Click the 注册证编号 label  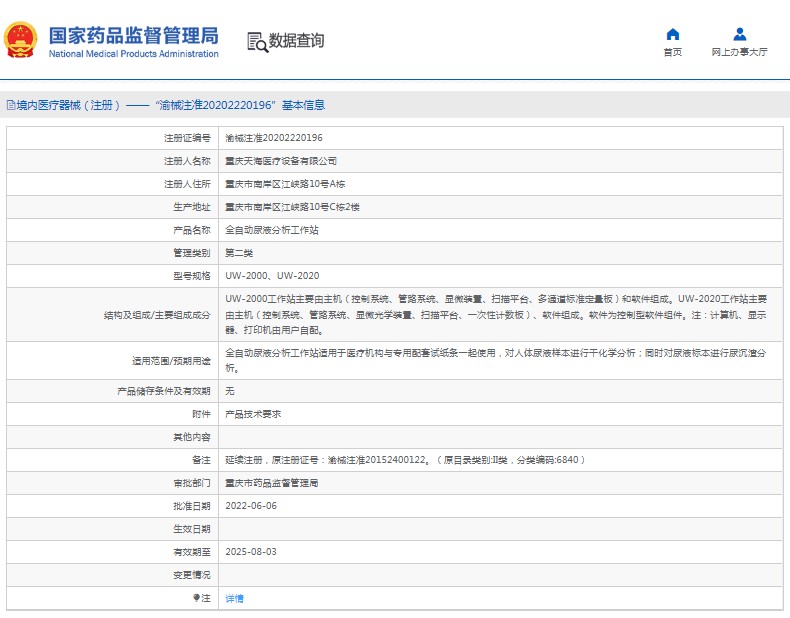187,138
